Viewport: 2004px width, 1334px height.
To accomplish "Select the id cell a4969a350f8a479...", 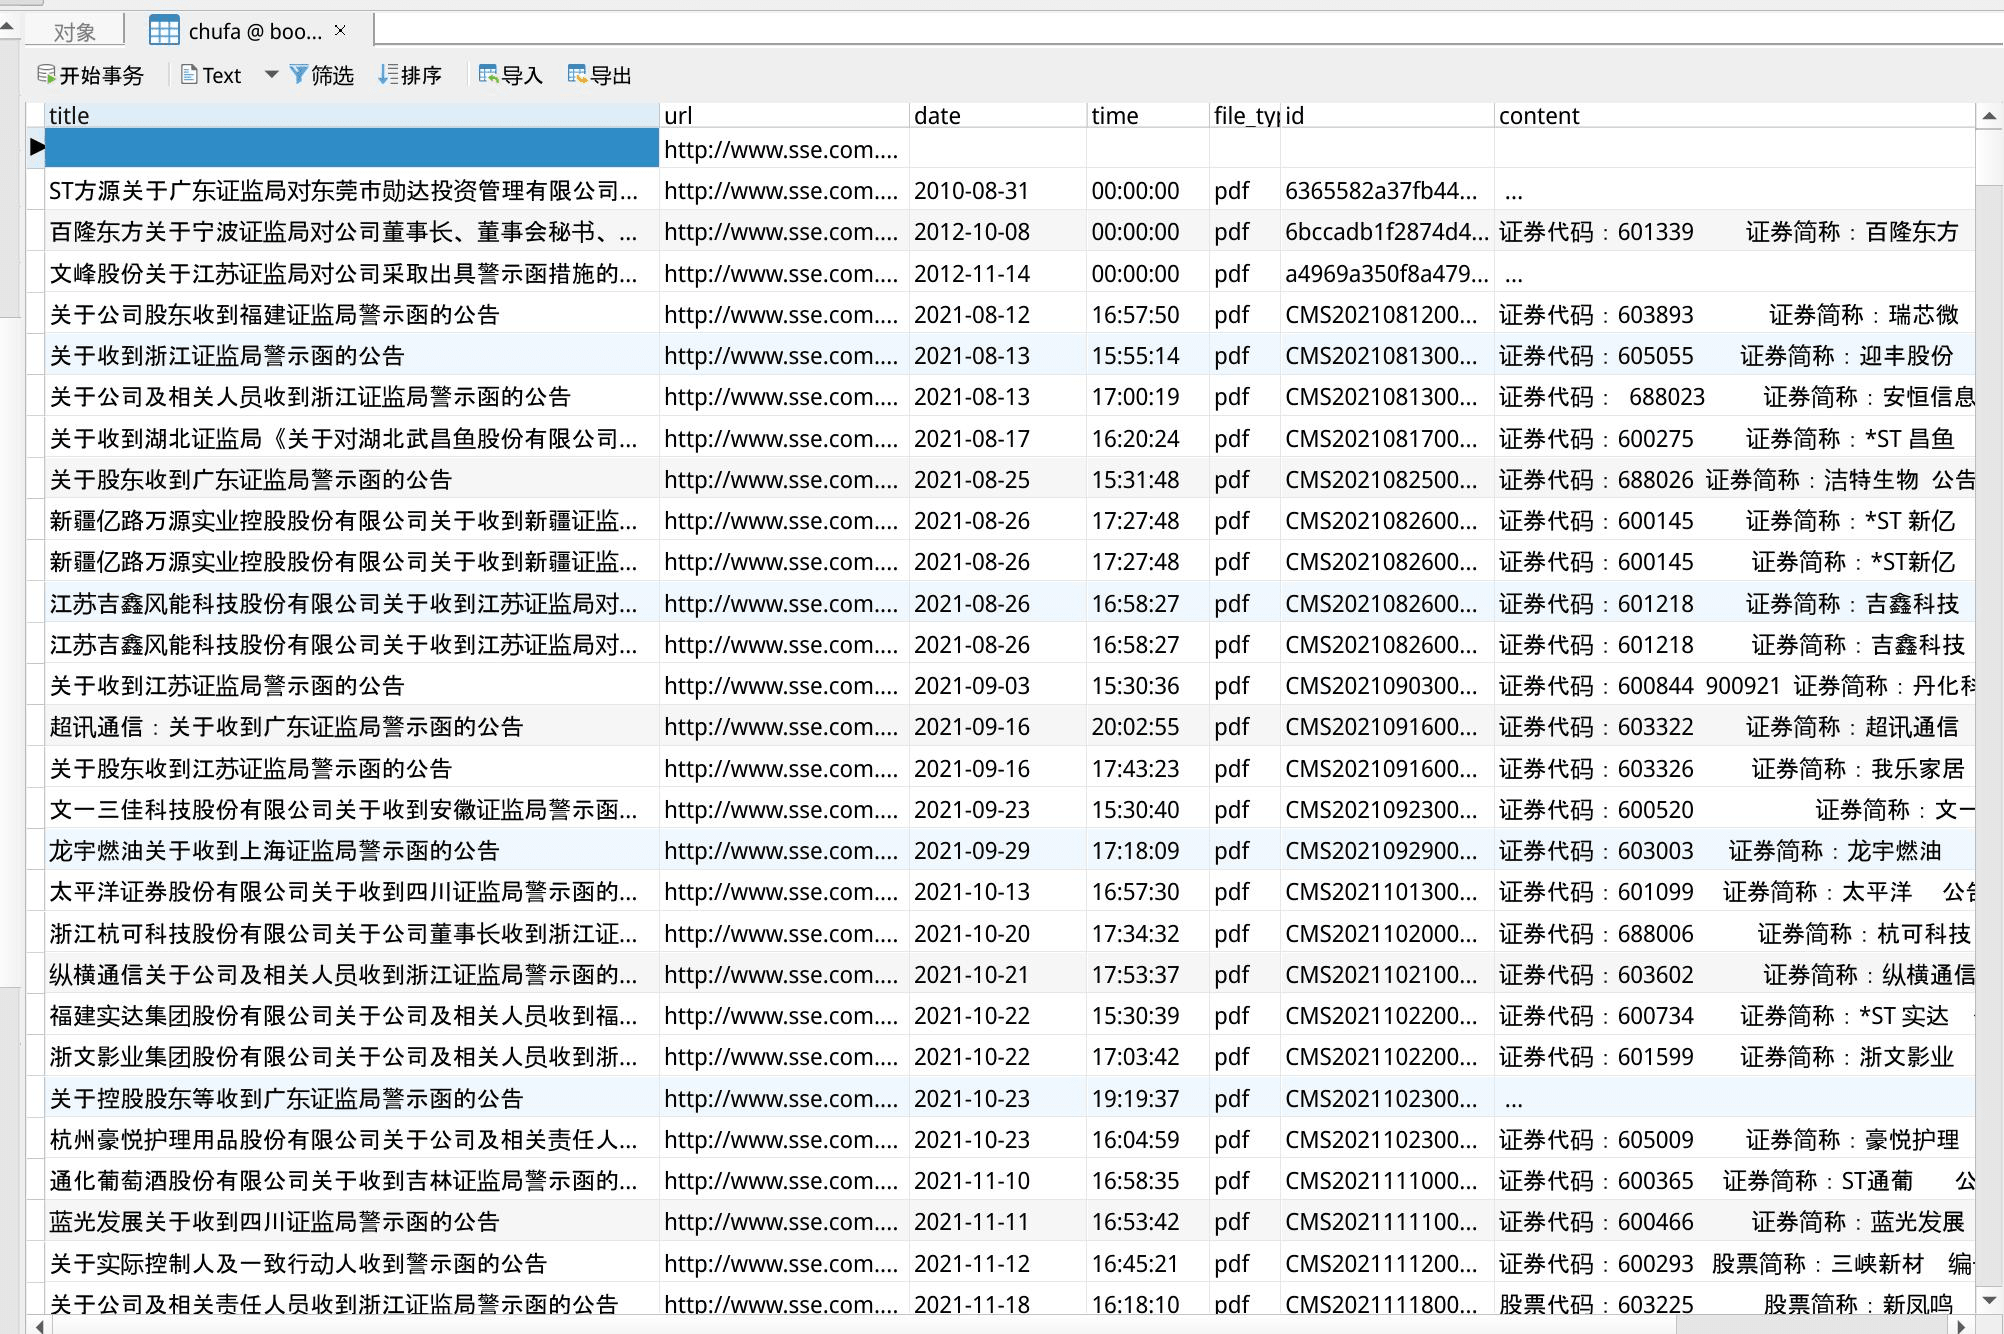I will click(x=1387, y=273).
